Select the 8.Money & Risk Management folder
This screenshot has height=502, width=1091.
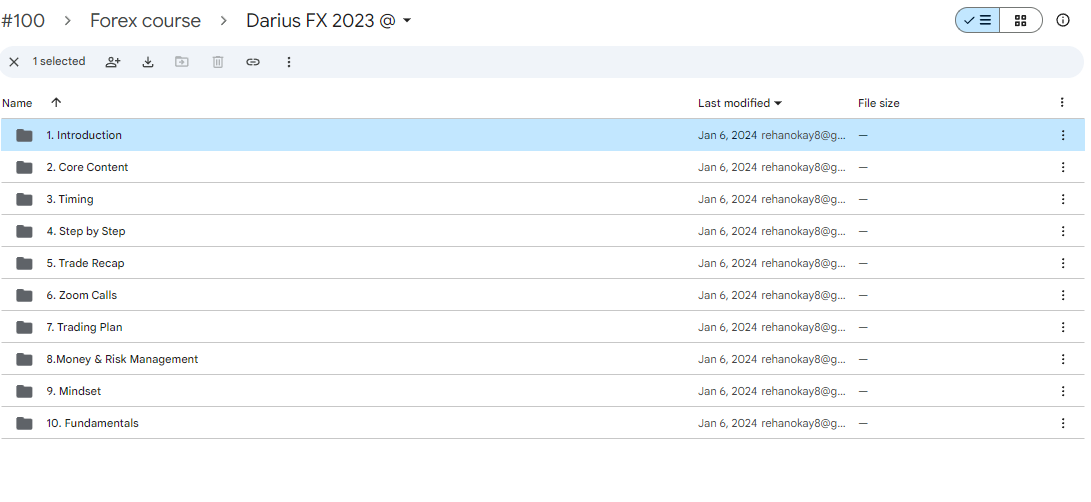point(122,359)
